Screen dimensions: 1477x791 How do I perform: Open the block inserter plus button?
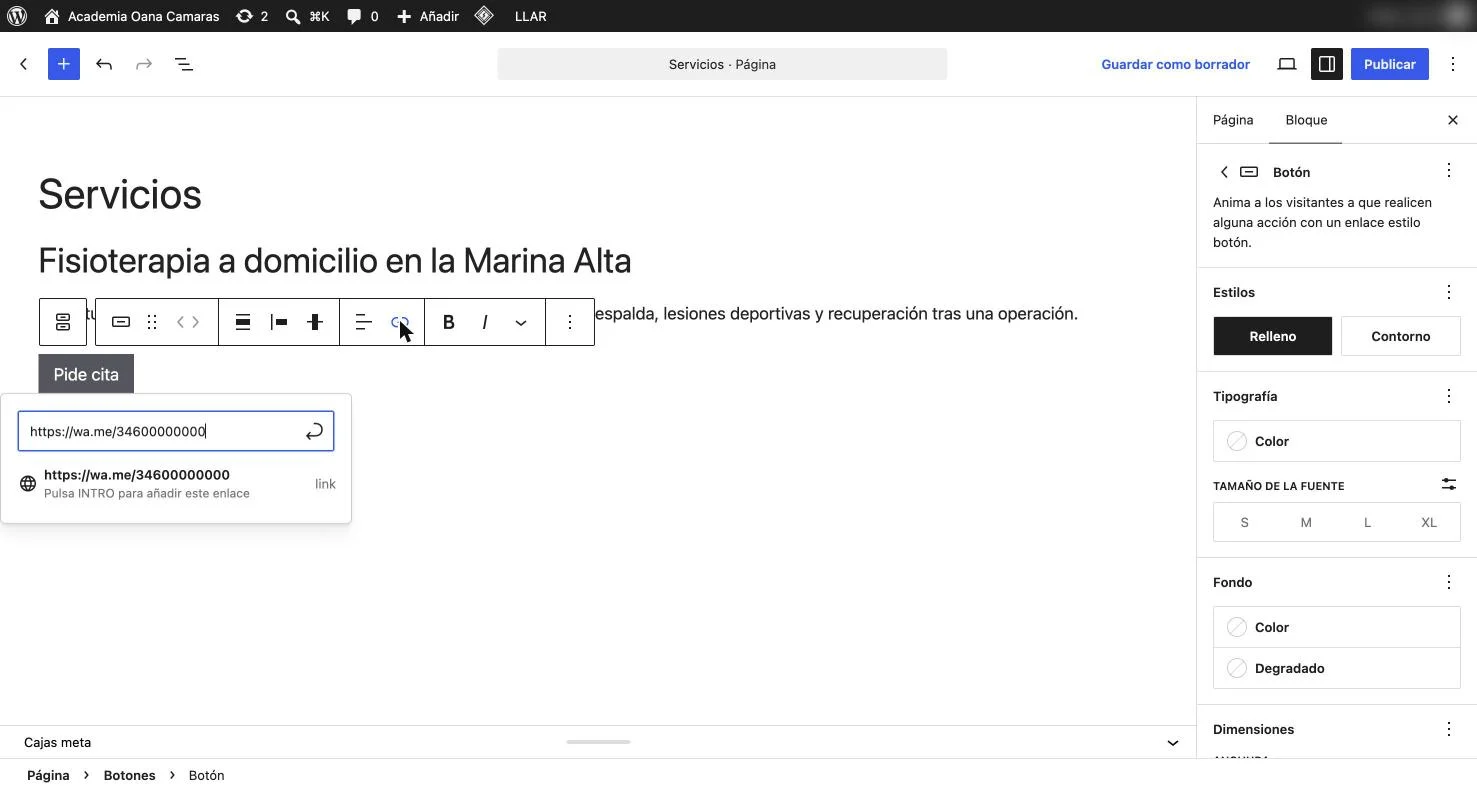click(63, 64)
